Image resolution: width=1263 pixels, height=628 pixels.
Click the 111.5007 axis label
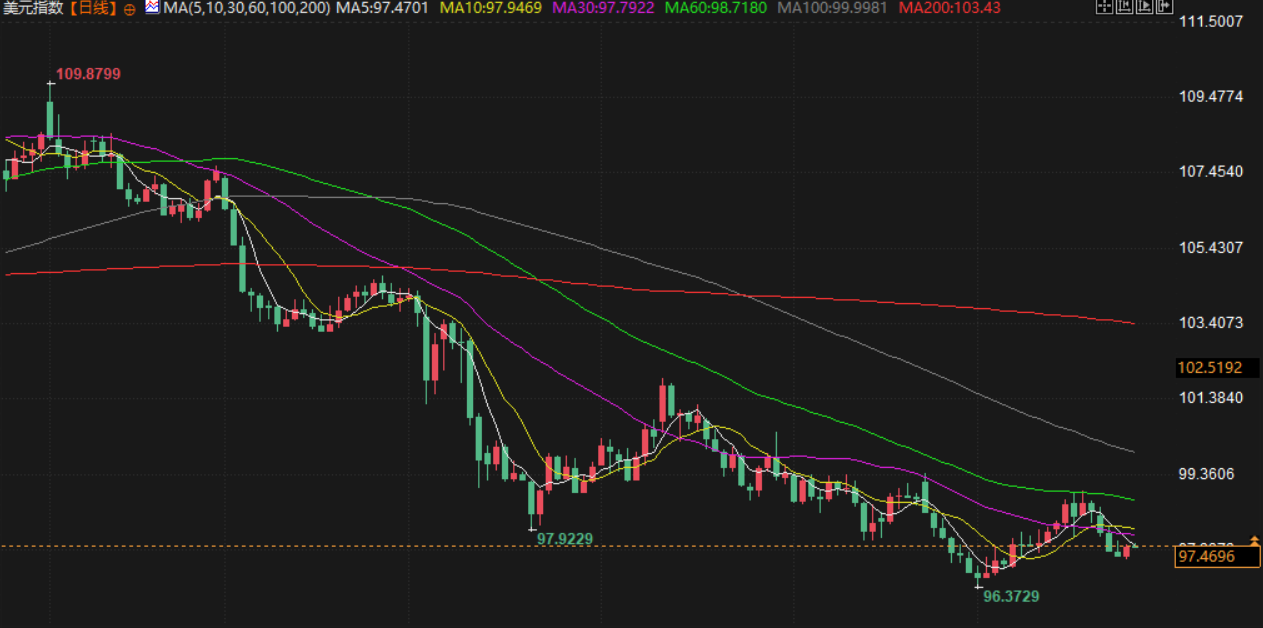1211,21
